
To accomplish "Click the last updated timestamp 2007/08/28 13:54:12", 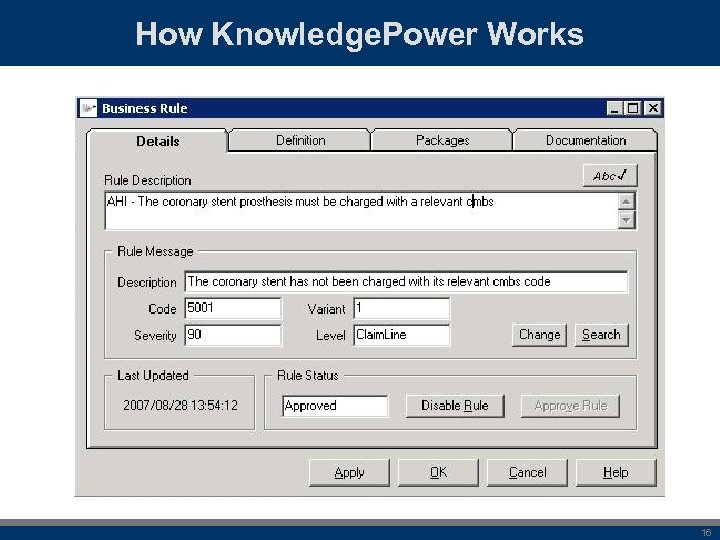I will click(x=180, y=405).
